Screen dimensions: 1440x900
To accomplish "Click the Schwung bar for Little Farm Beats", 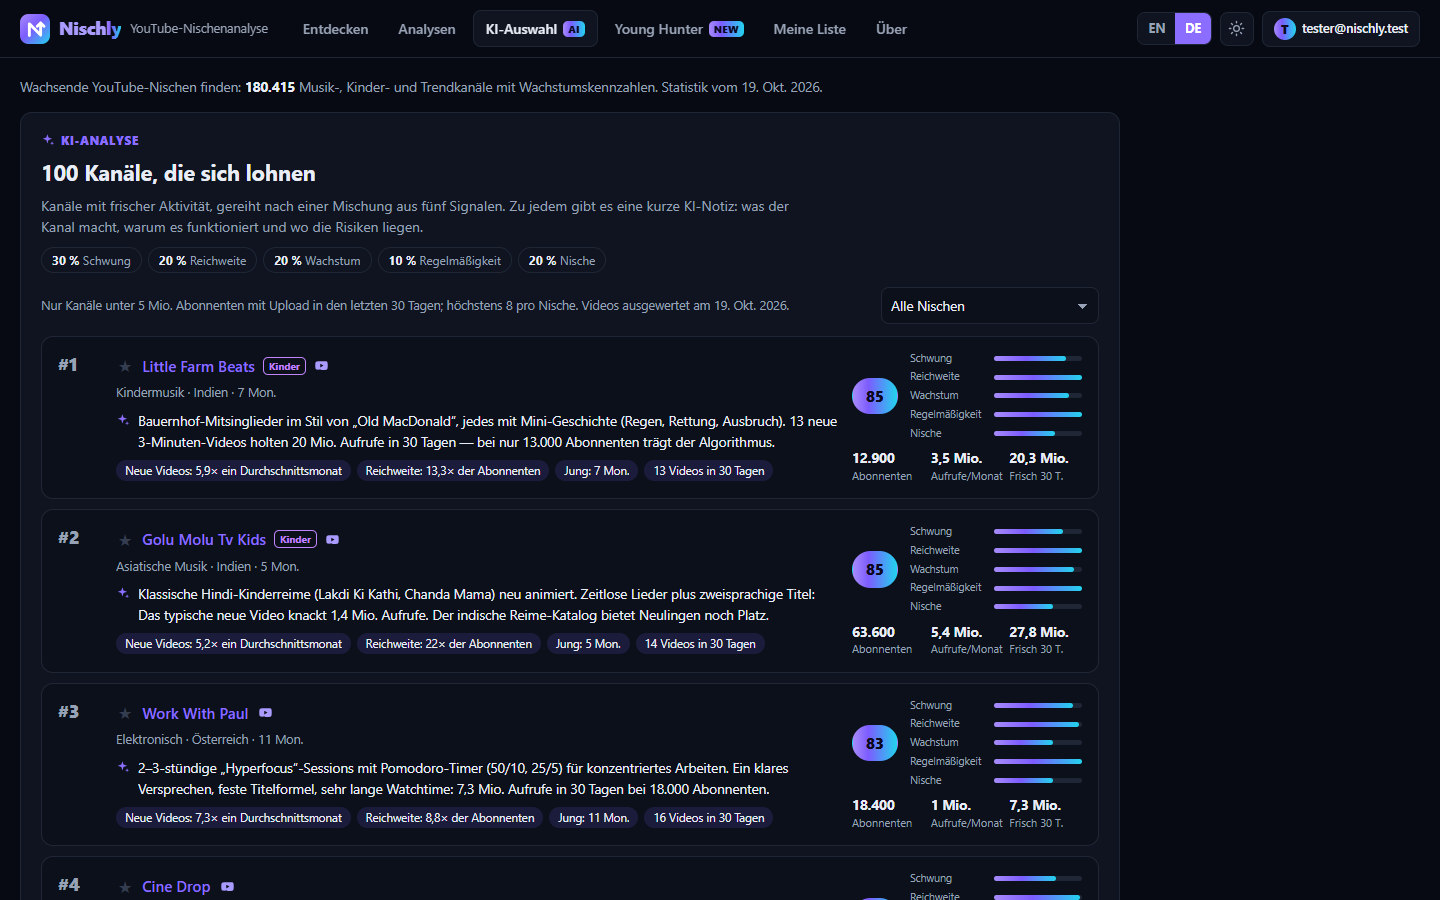I will click(1038, 358).
